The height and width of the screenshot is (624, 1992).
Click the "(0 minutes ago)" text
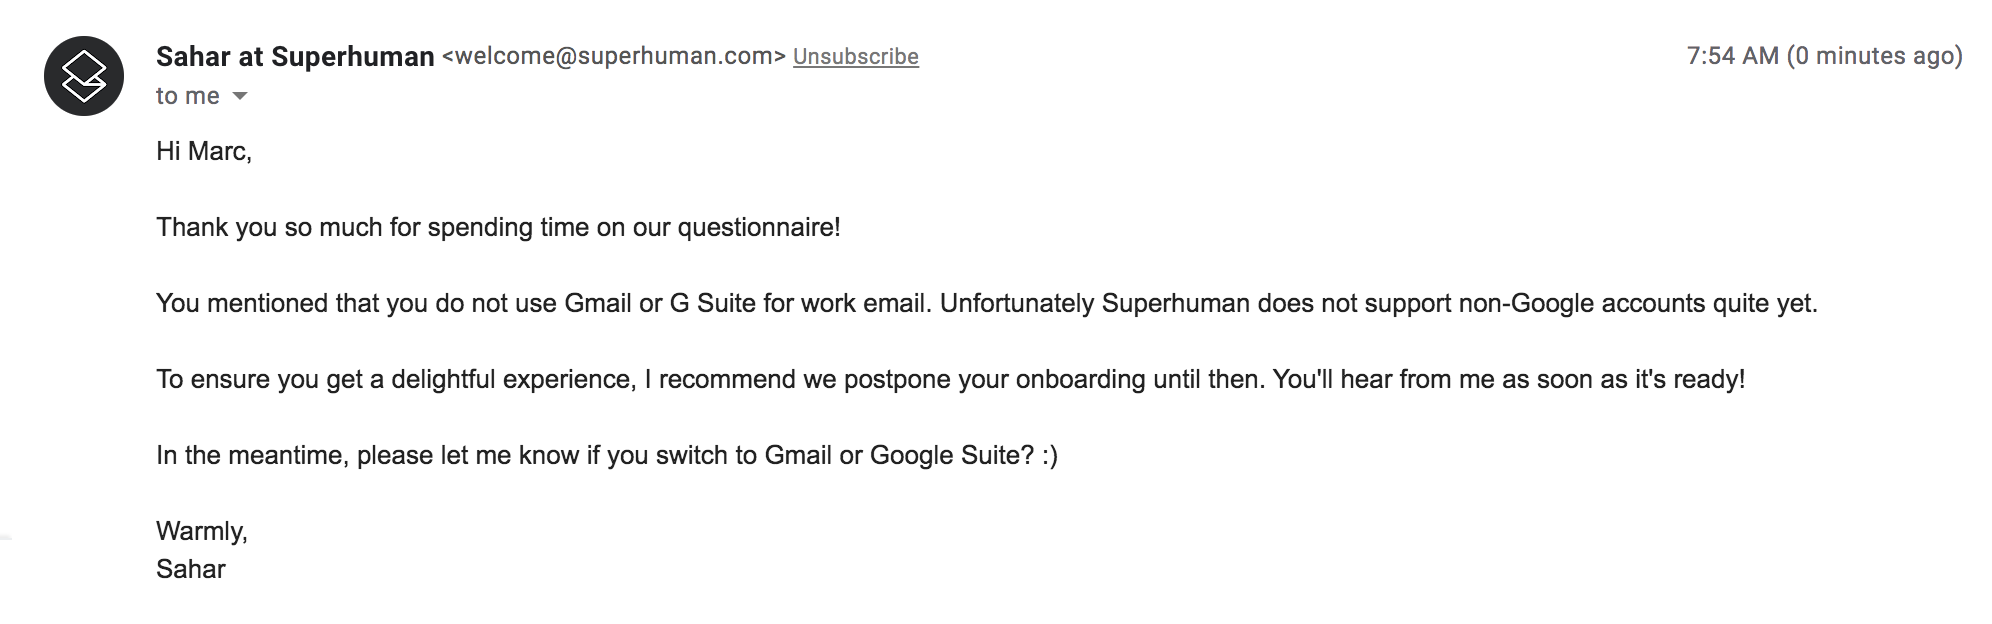(x=1874, y=56)
